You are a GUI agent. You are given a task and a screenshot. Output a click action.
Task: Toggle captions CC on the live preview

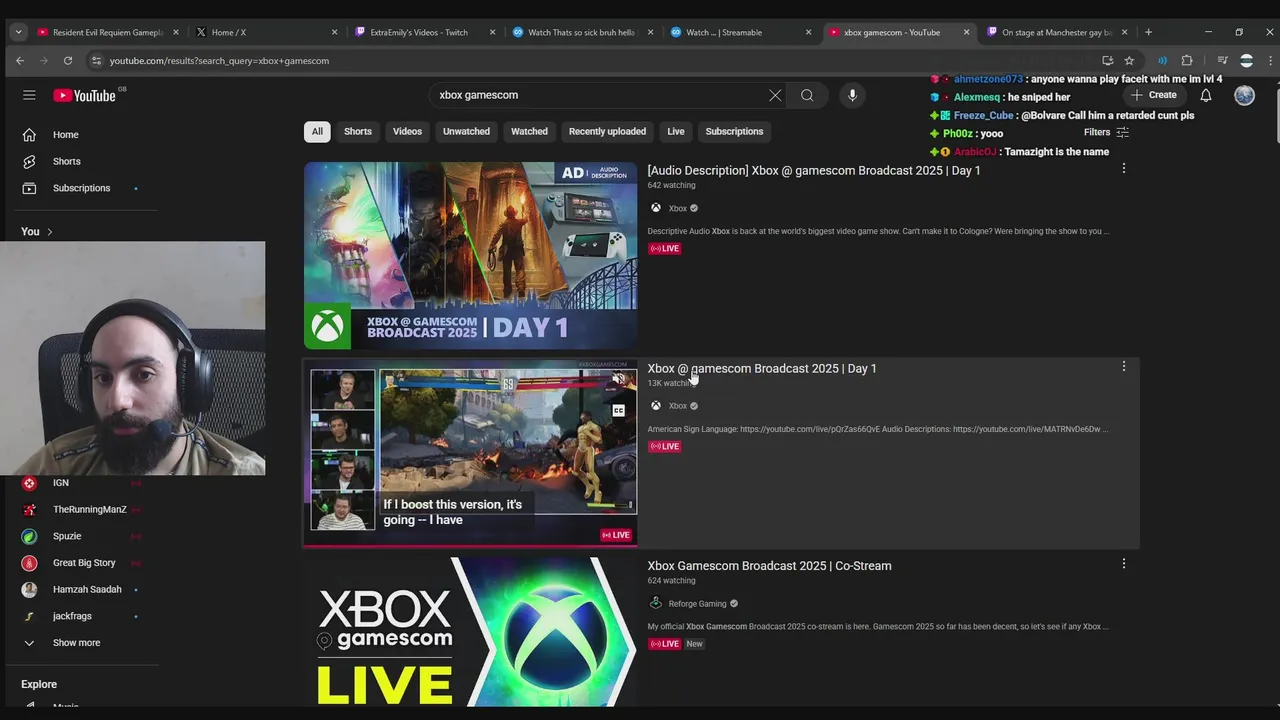coord(619,411)
